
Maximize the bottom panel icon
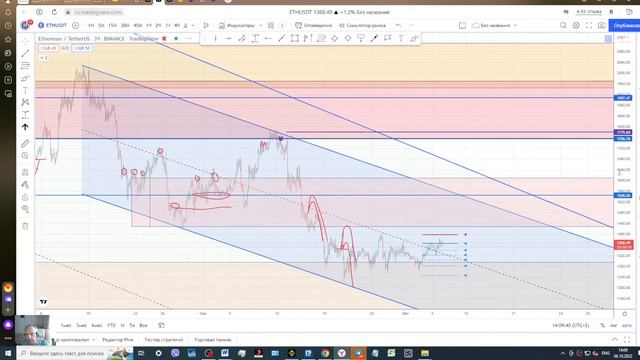(x=627, y=340)
